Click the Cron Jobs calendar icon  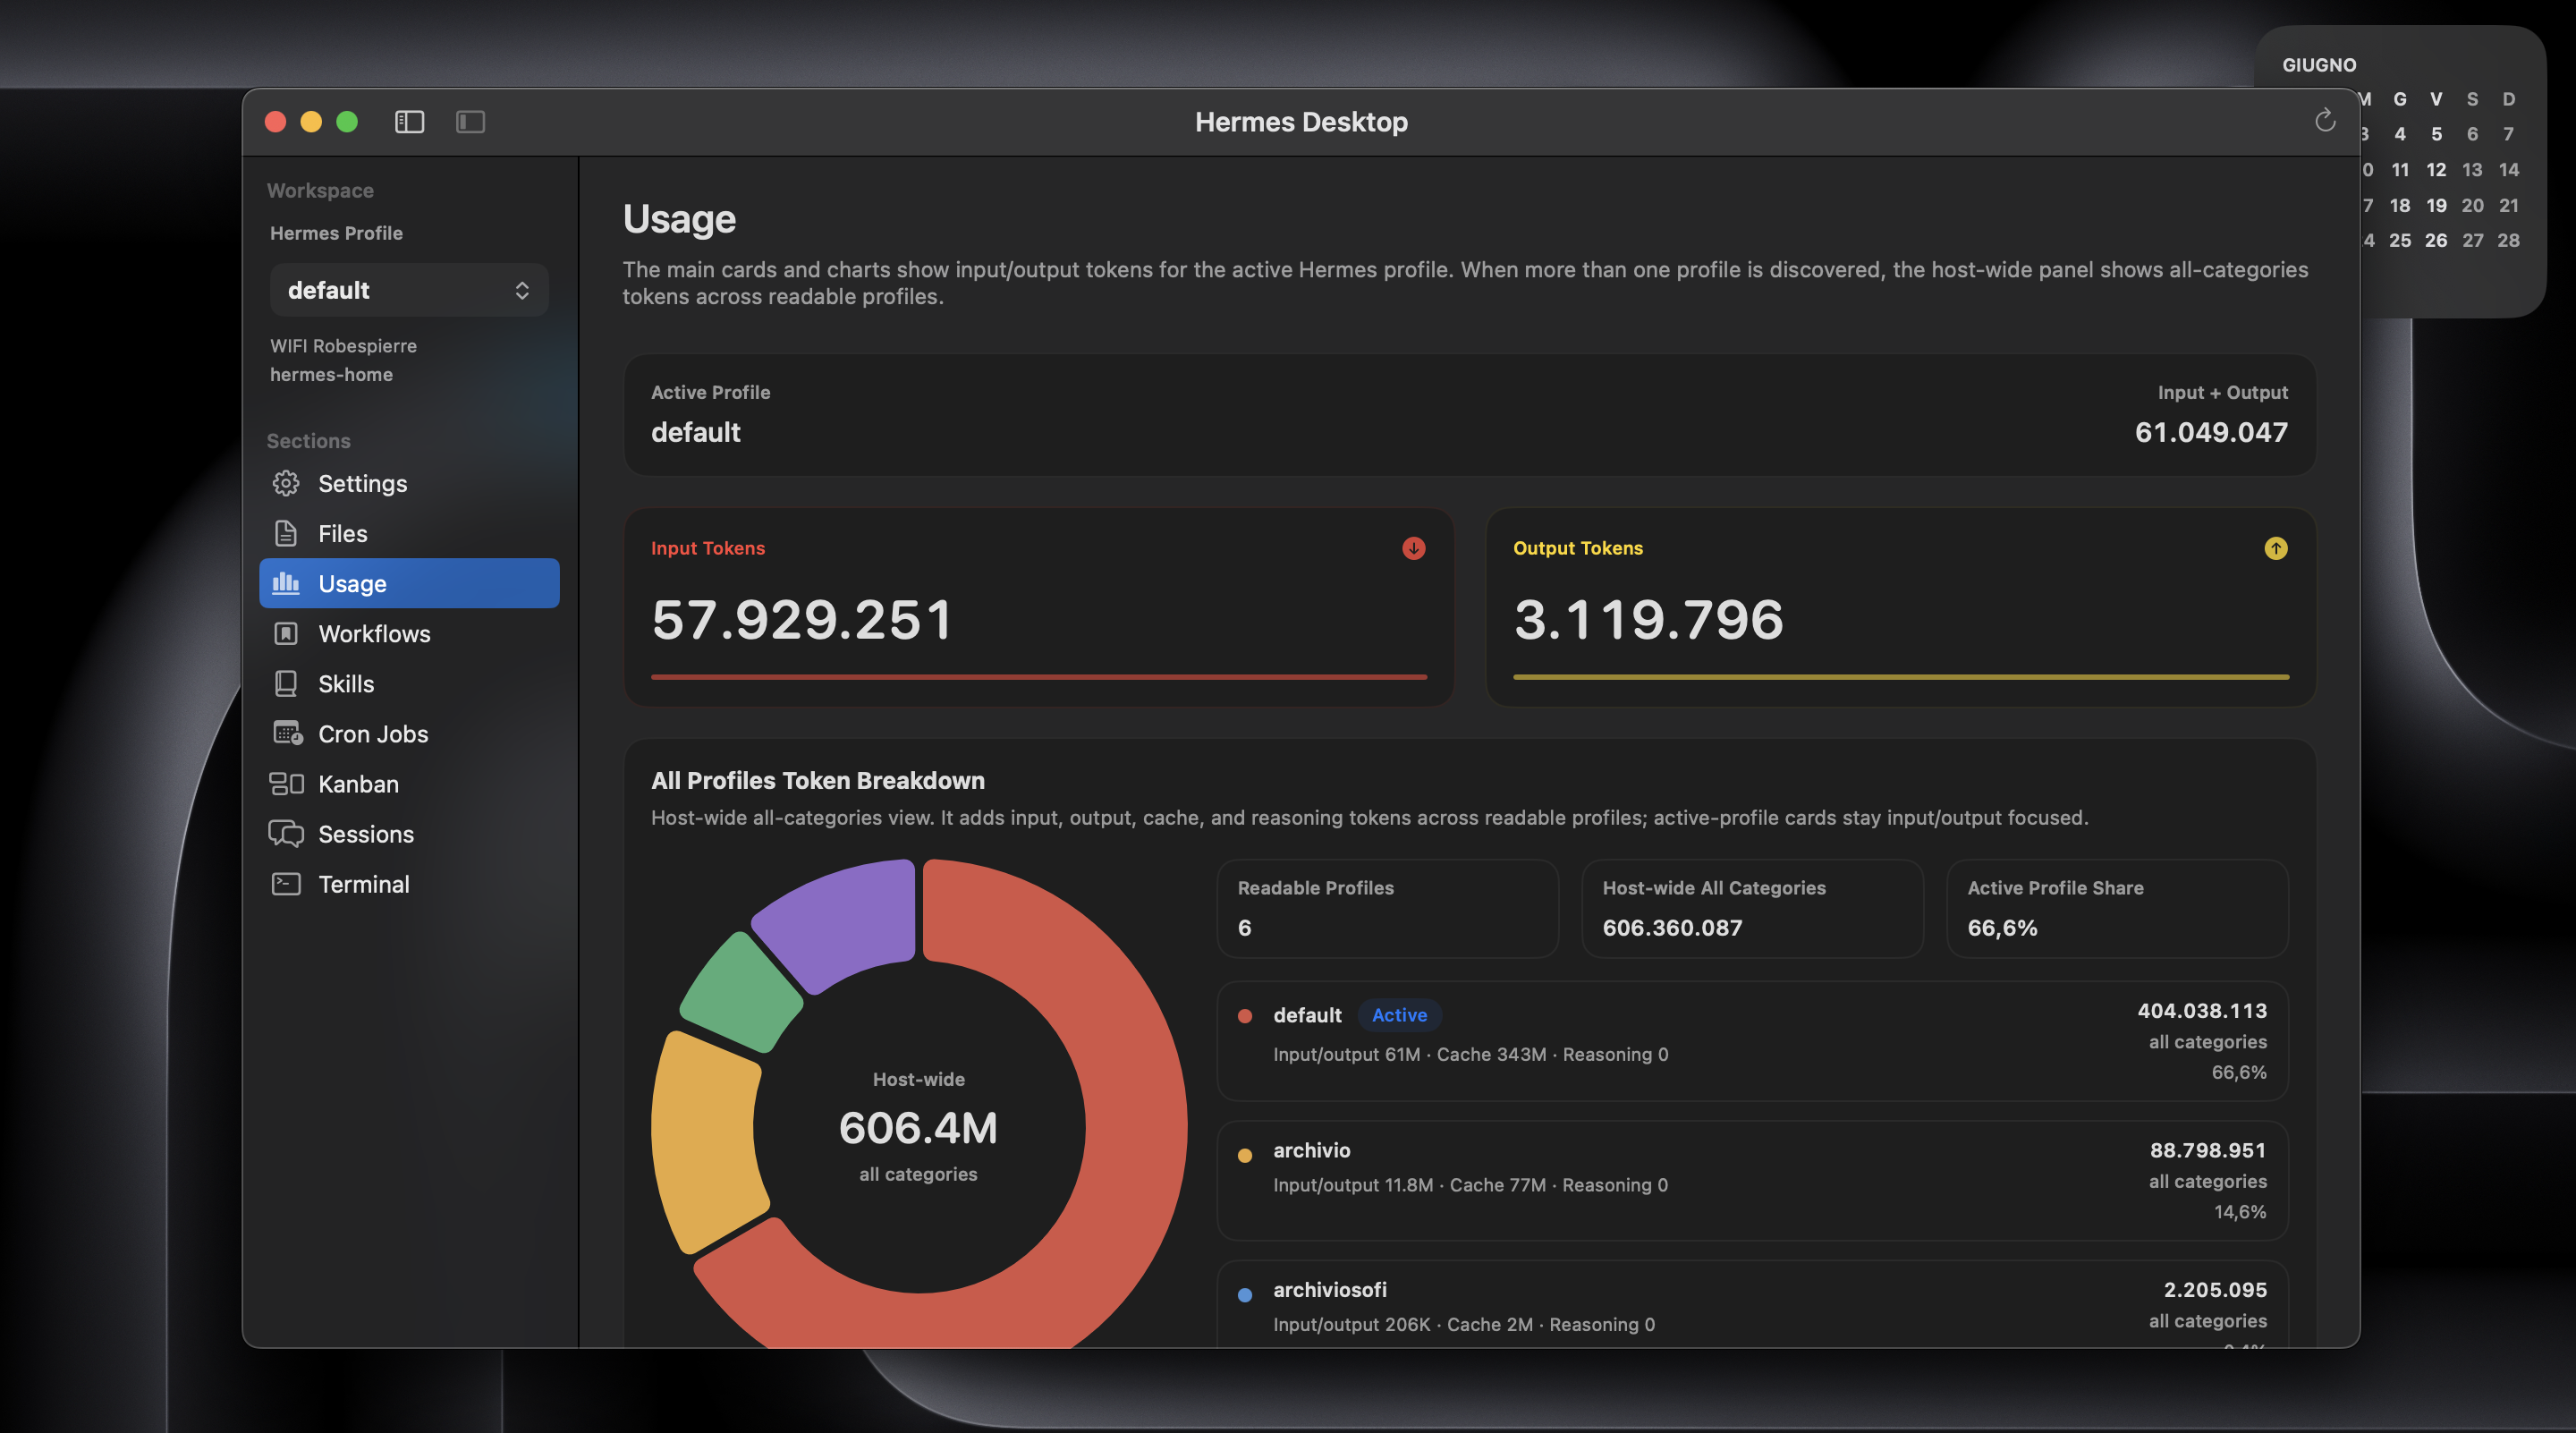287,733
